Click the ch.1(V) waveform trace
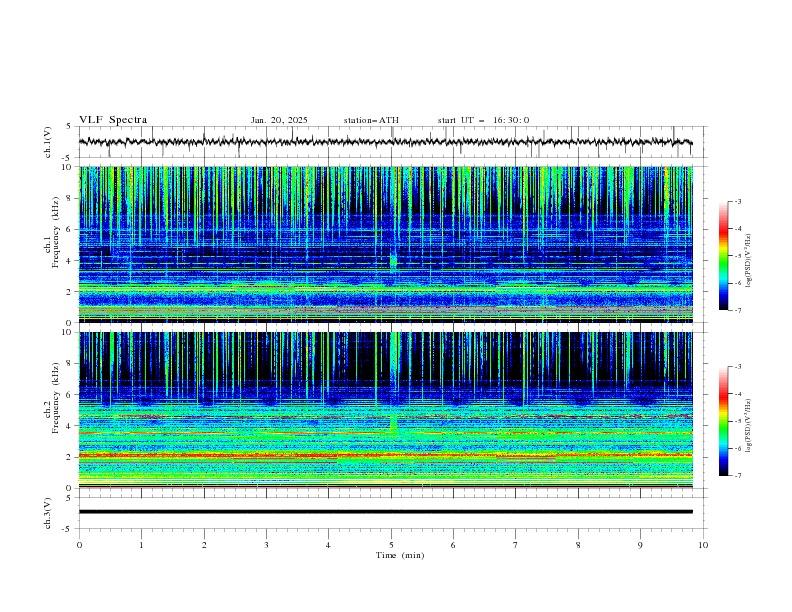The width and height of the screenshot is (792, 612). point(385,142)
